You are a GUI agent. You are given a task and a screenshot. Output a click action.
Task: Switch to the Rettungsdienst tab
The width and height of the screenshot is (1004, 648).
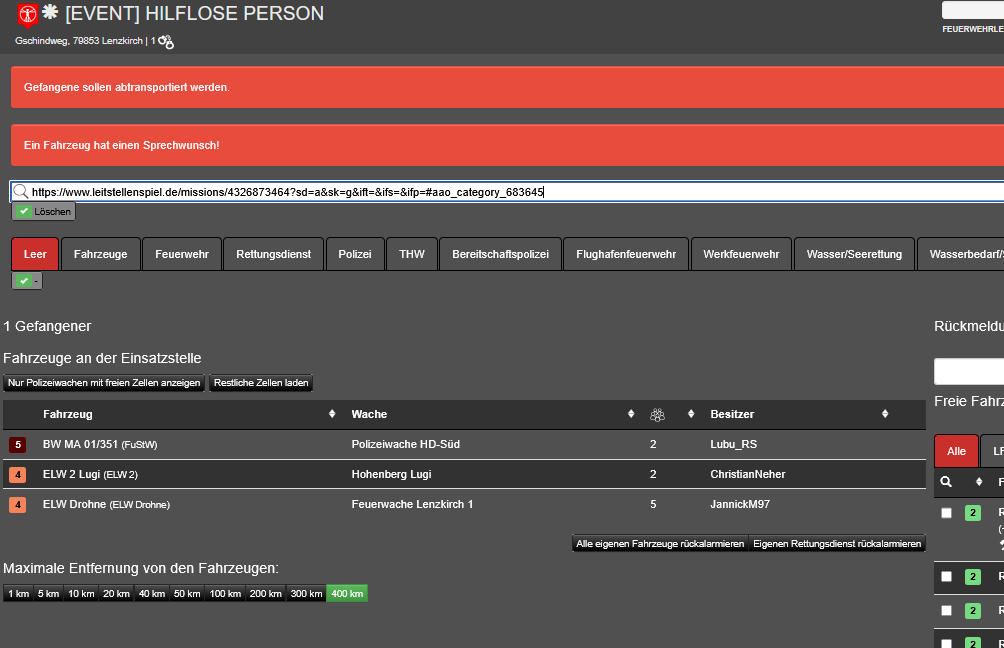pos(273,254)
